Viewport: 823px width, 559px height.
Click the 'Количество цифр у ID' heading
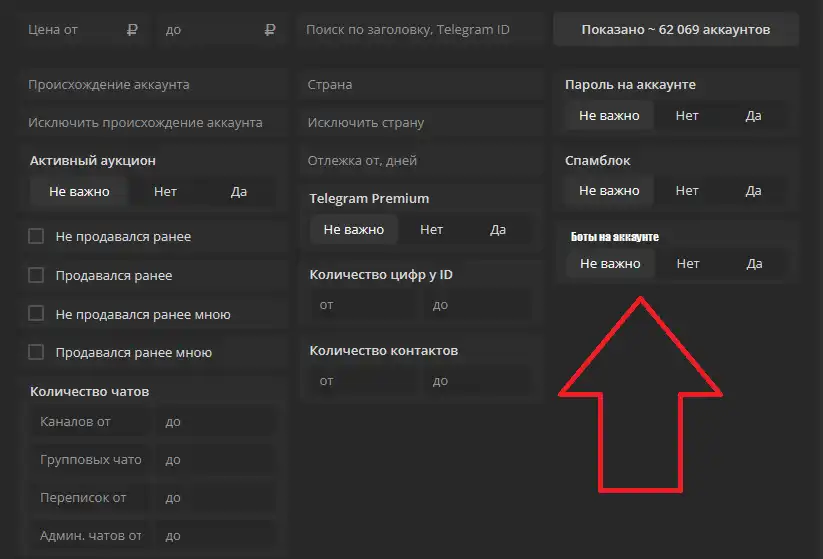381,275
